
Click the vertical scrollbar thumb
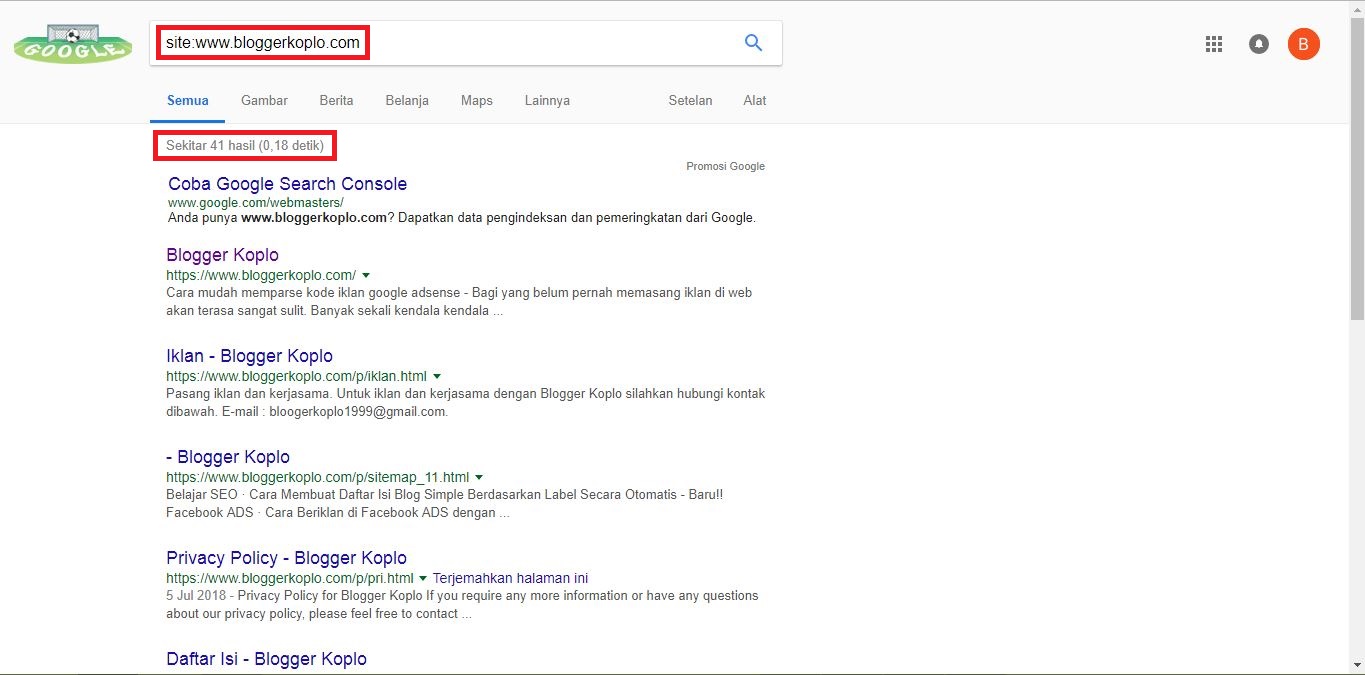pos(1357,168)
